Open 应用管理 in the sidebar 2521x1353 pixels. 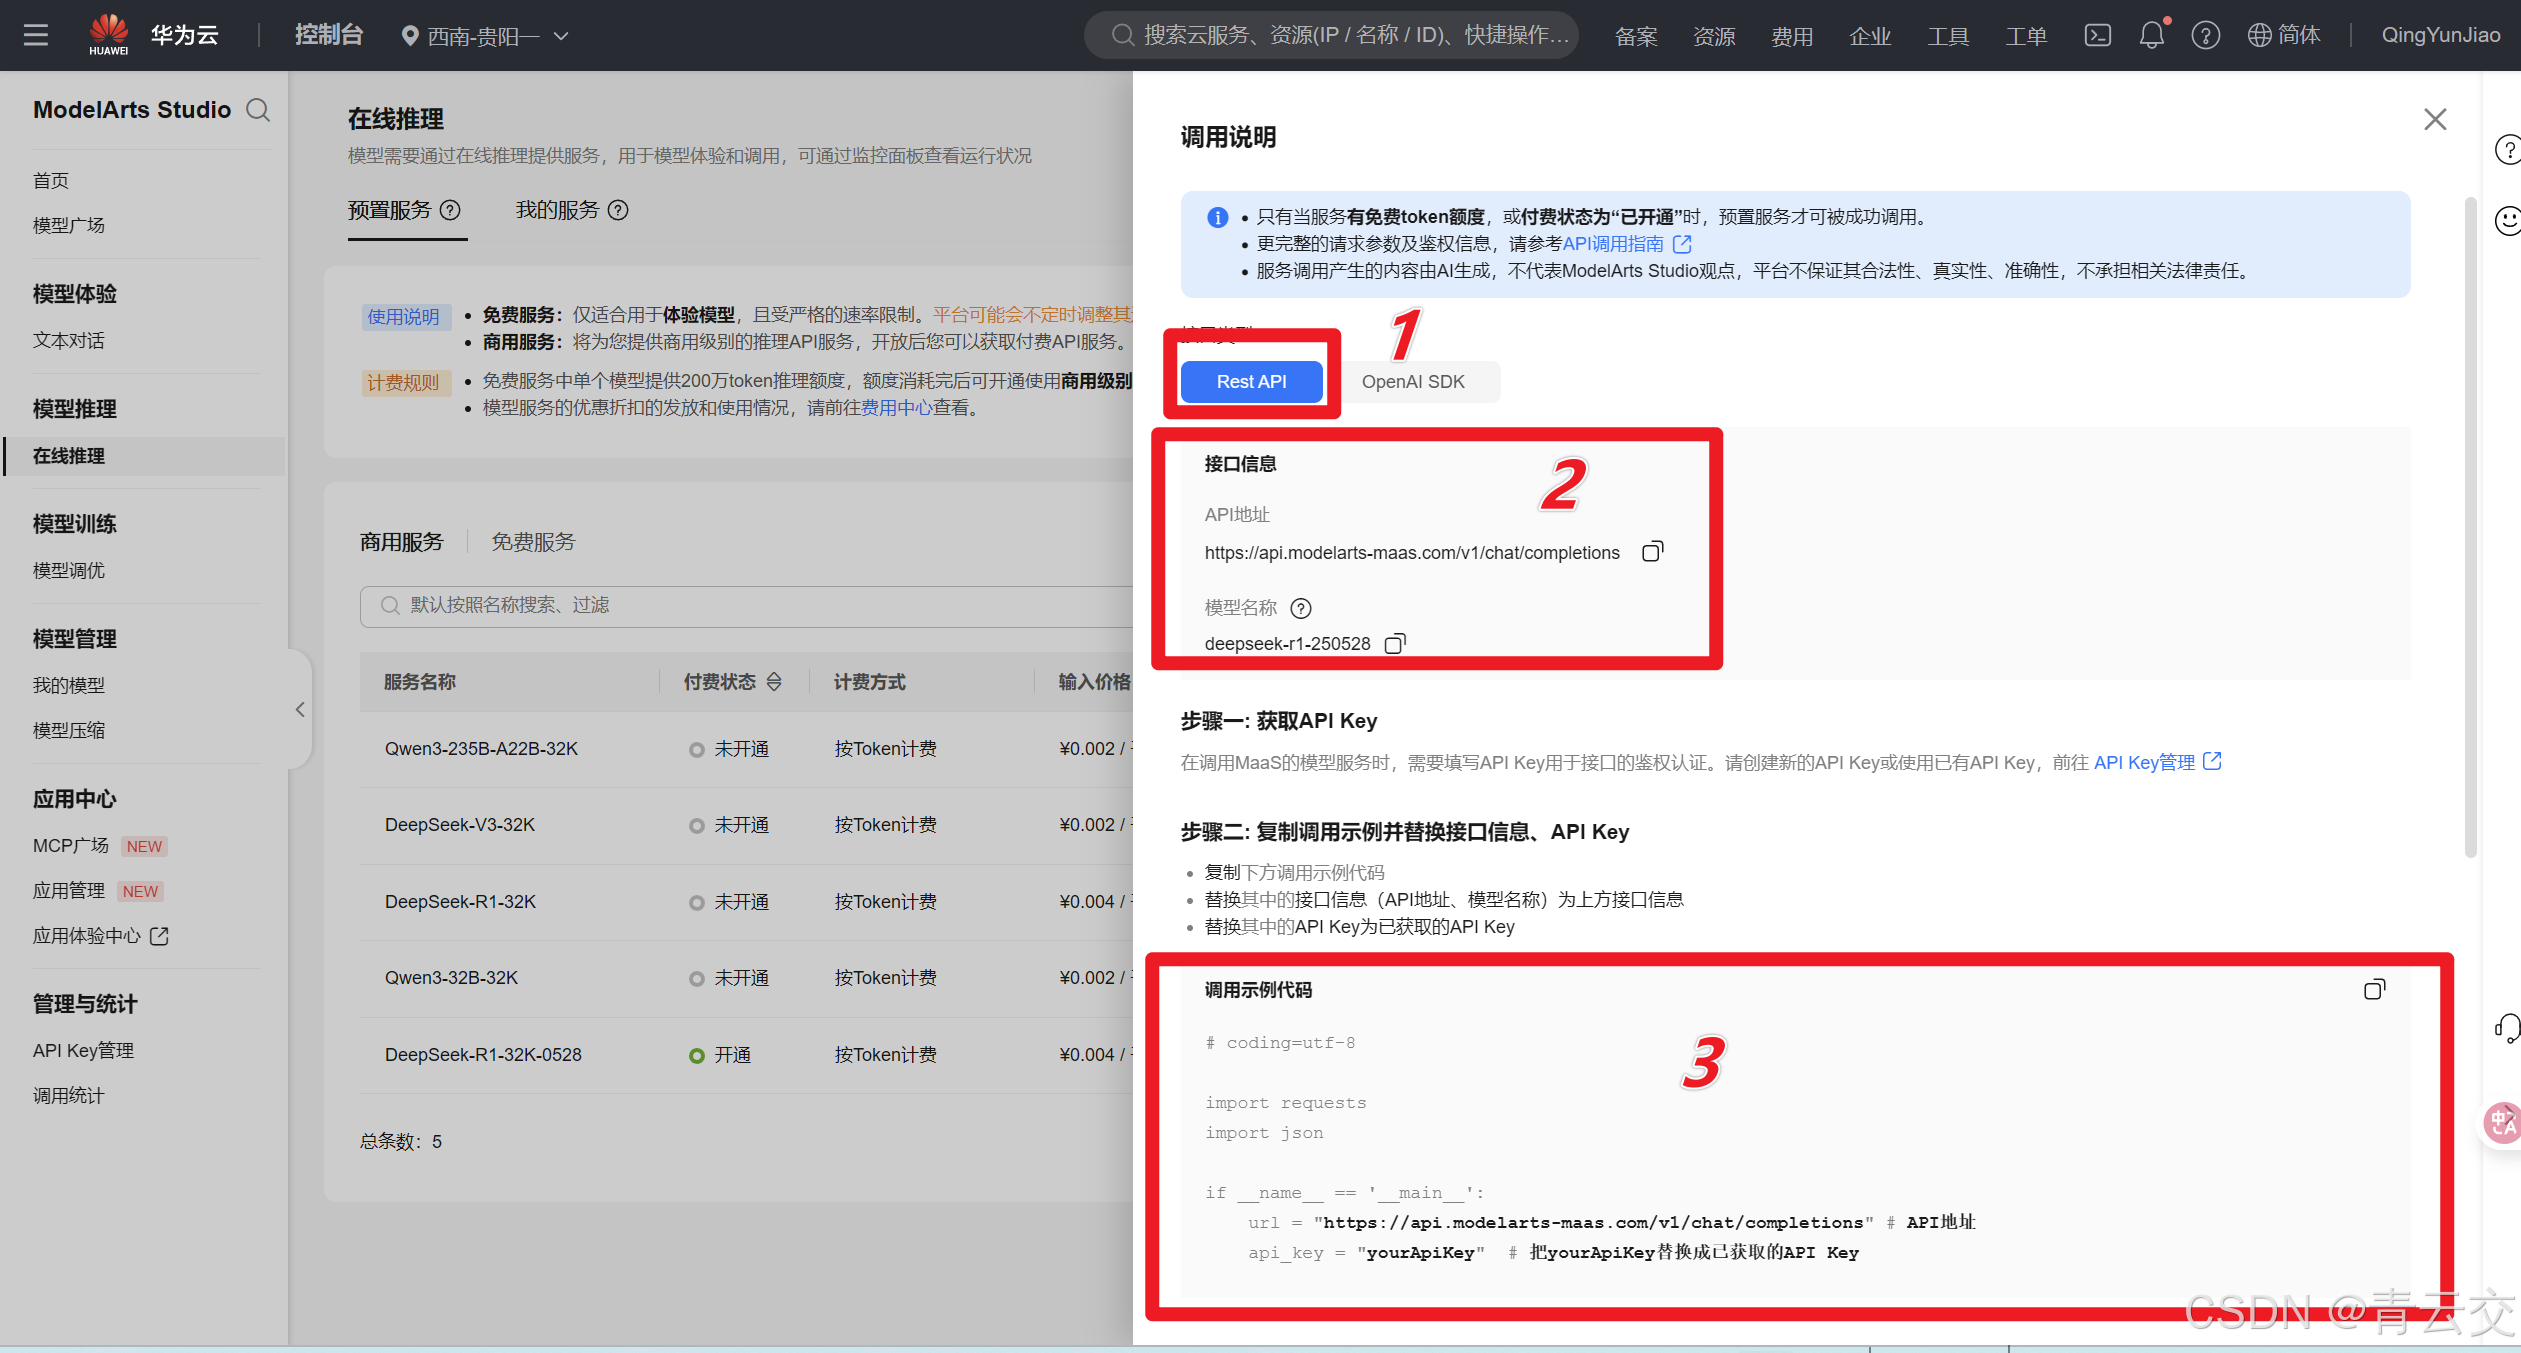69,890
